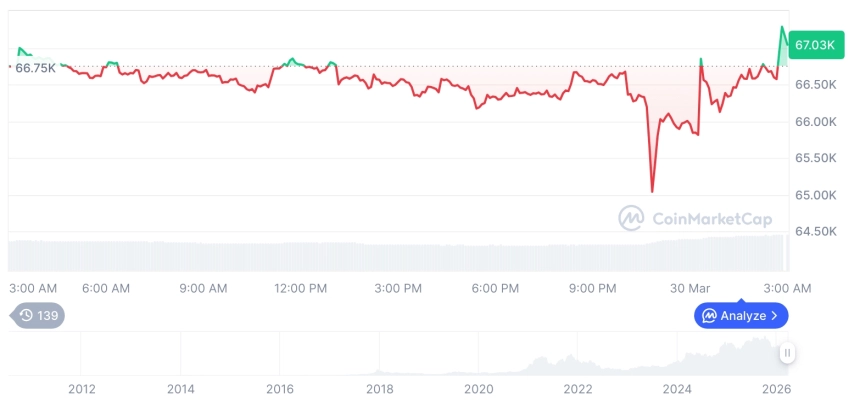Screen dimensions: 860x401
Task: Click the 30 Mar date label
Action: click(x=690, y=288)
